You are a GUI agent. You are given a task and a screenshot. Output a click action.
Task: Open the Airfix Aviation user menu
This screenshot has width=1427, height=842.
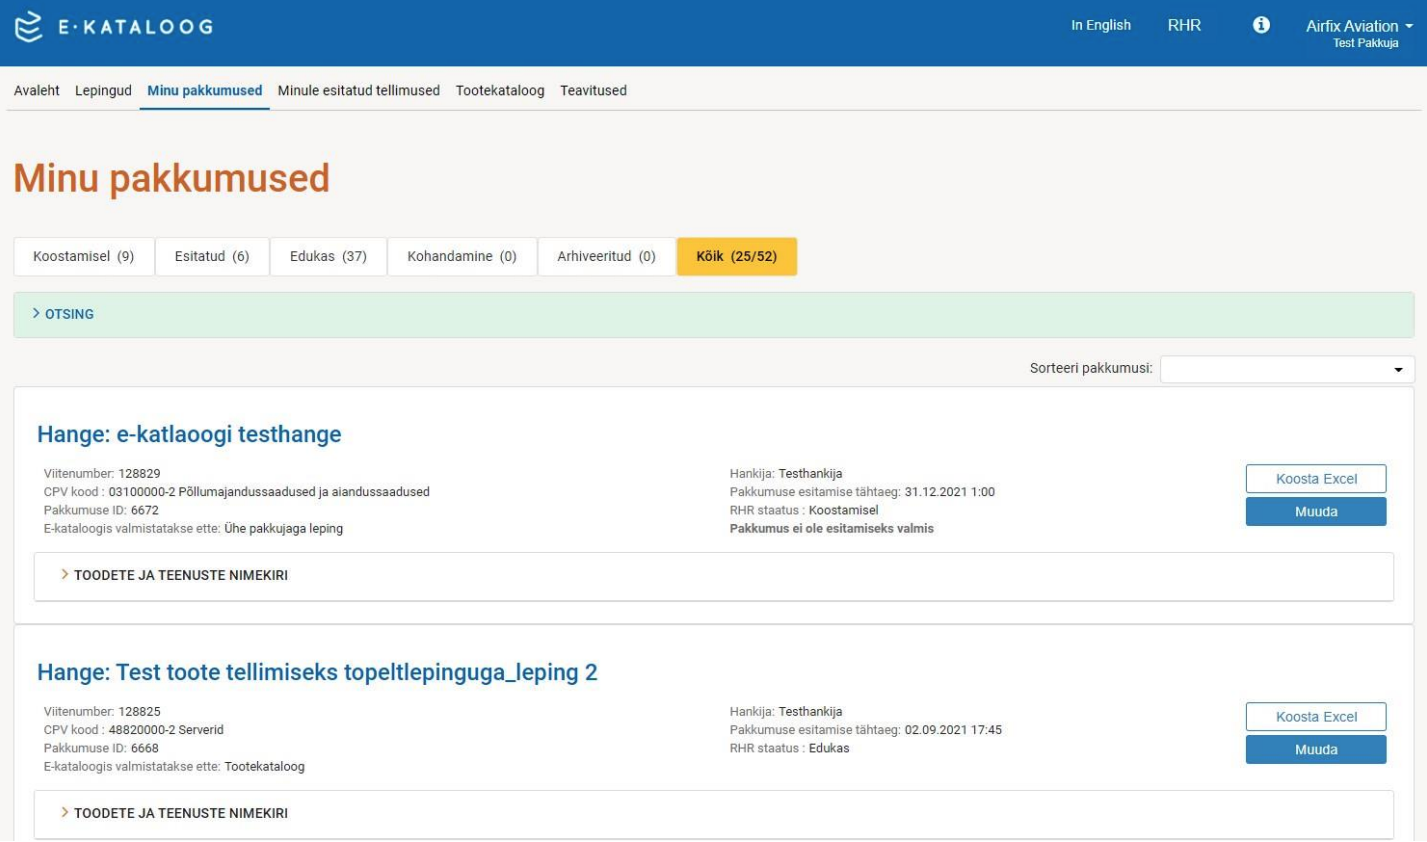click(x=1358, y=26)
